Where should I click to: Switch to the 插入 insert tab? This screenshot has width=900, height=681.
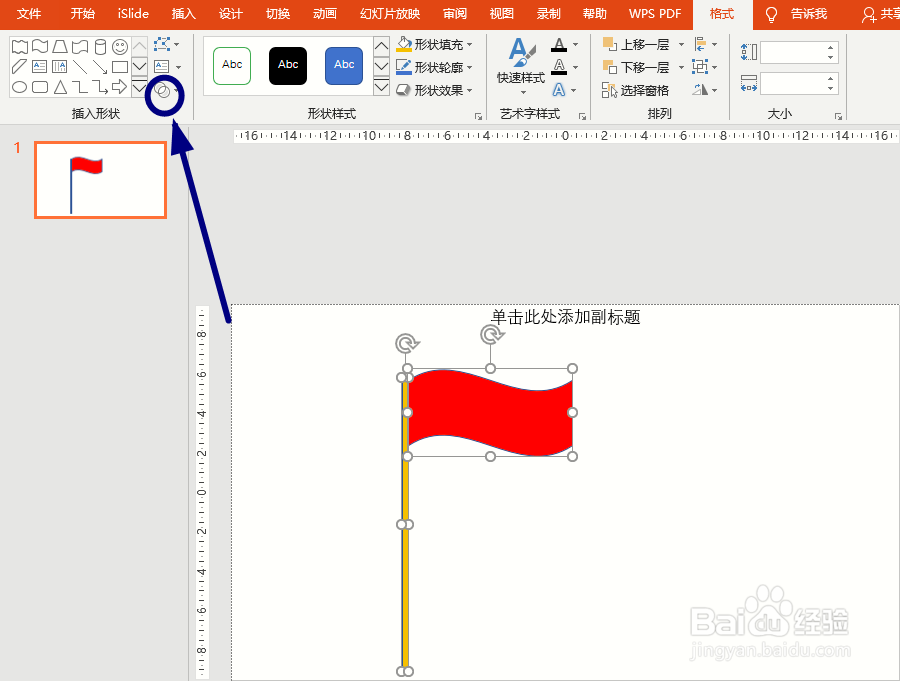184,14
